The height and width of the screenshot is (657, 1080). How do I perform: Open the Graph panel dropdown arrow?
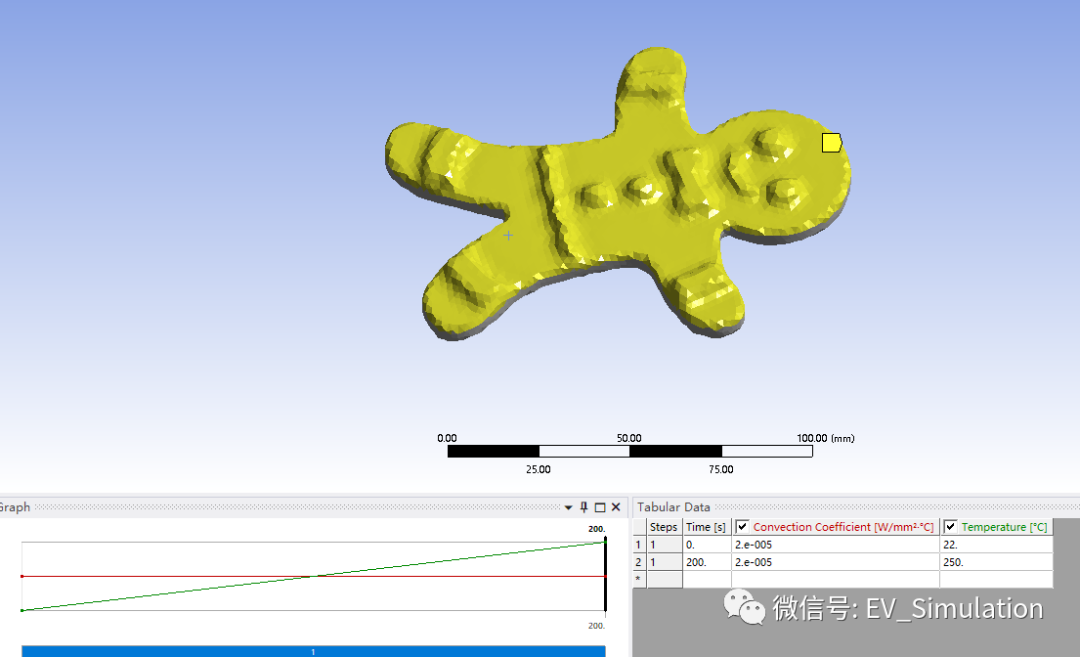click(568, 508)
